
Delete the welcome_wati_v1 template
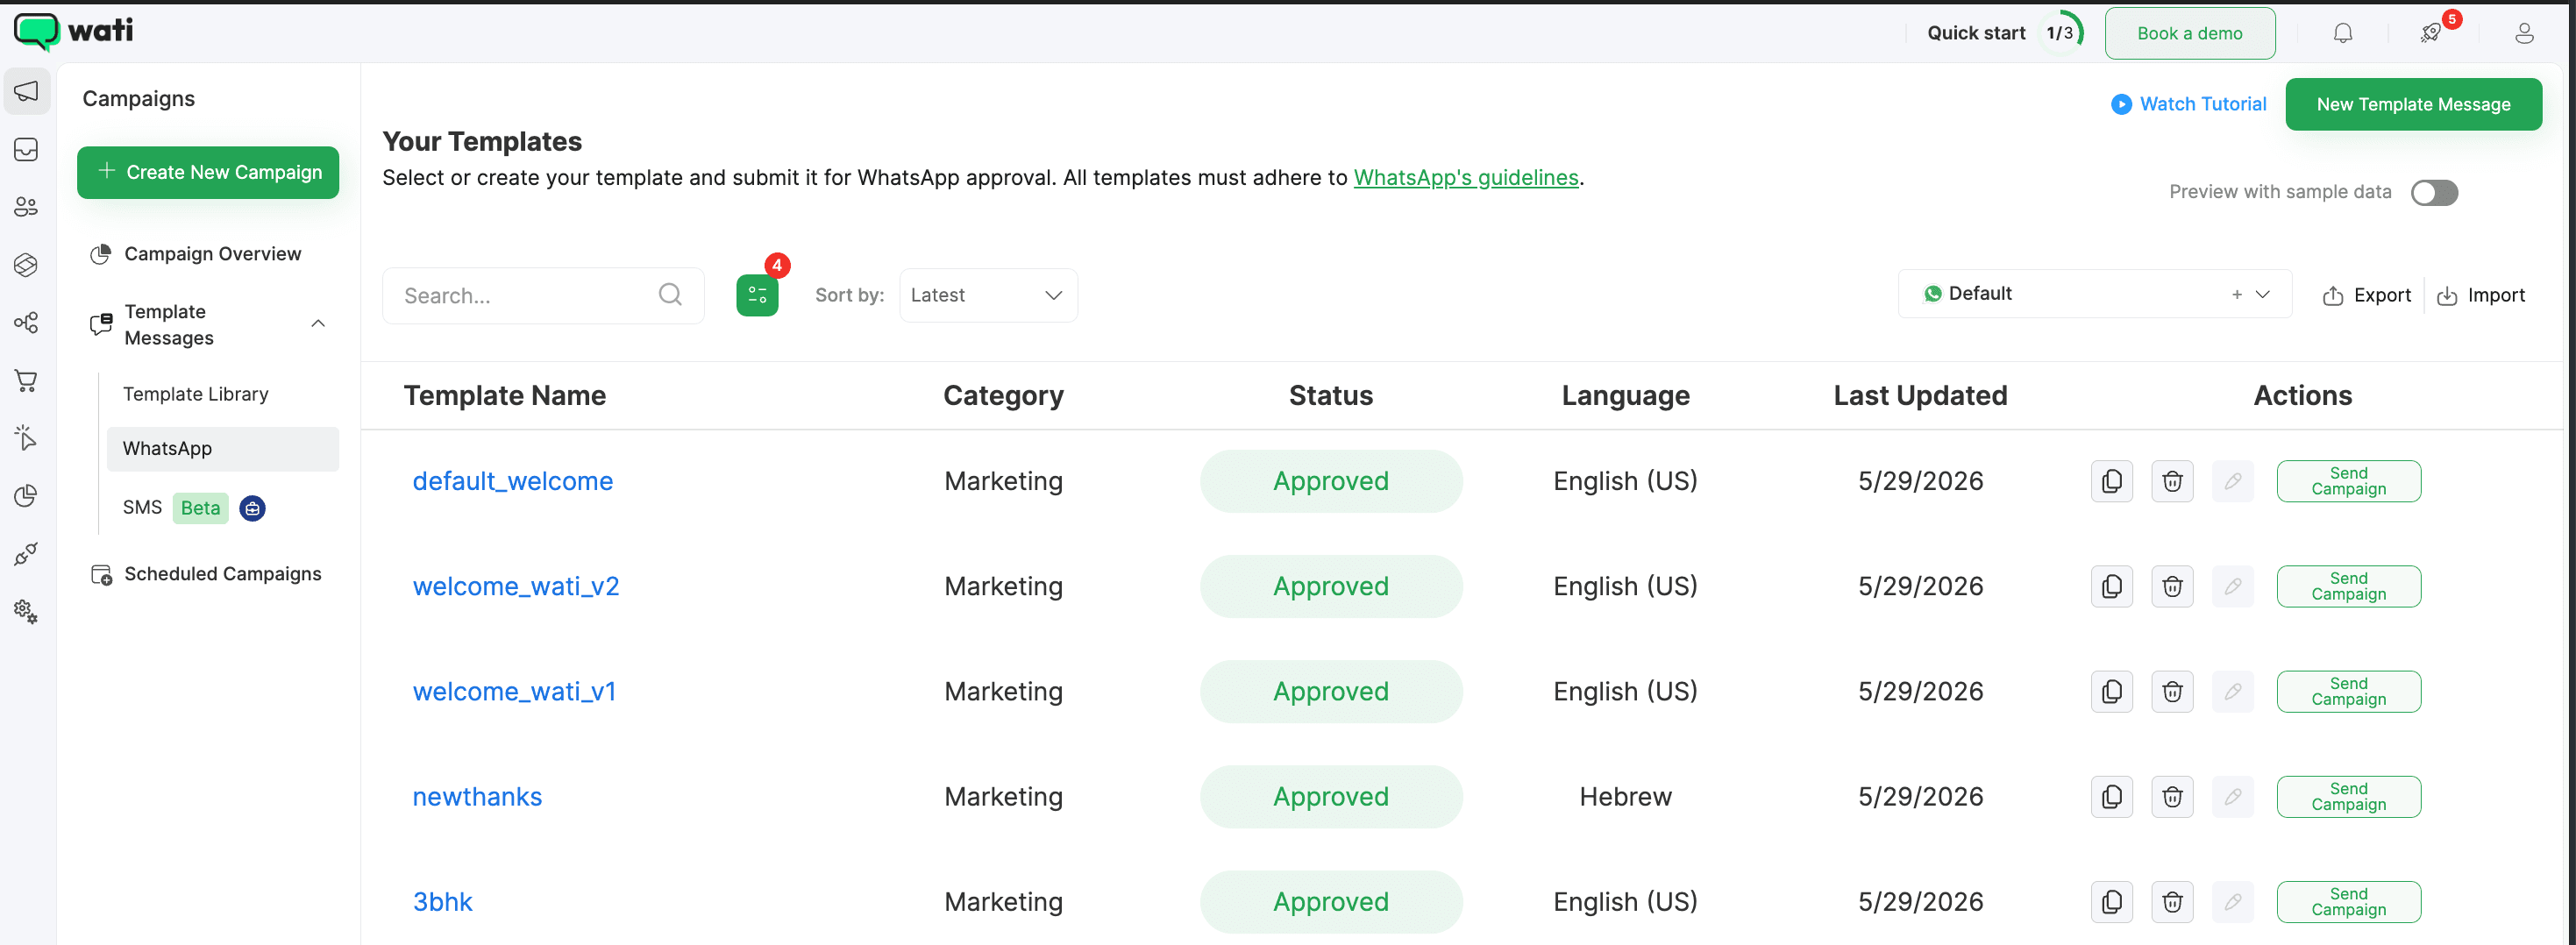pyautogui.click(x=2172, y=691)
